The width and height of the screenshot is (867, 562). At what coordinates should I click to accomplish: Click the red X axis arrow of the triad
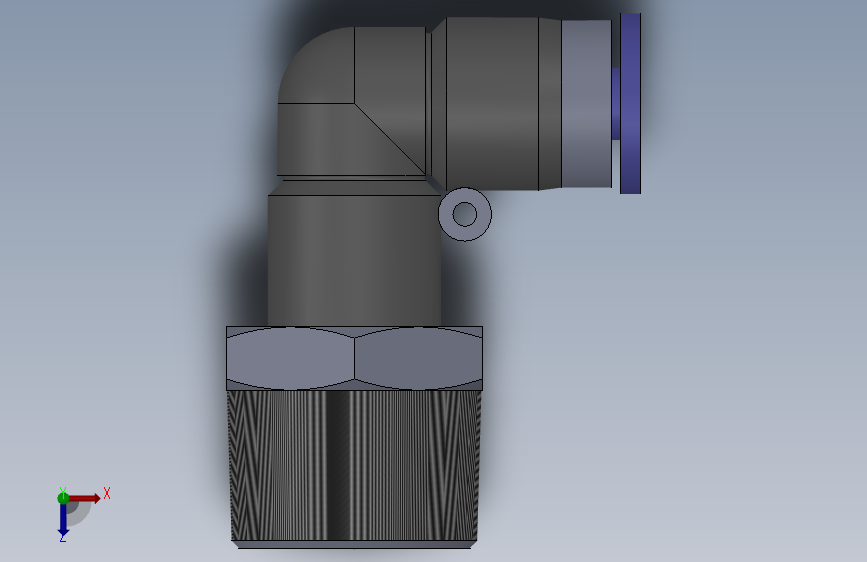(84, 498)
